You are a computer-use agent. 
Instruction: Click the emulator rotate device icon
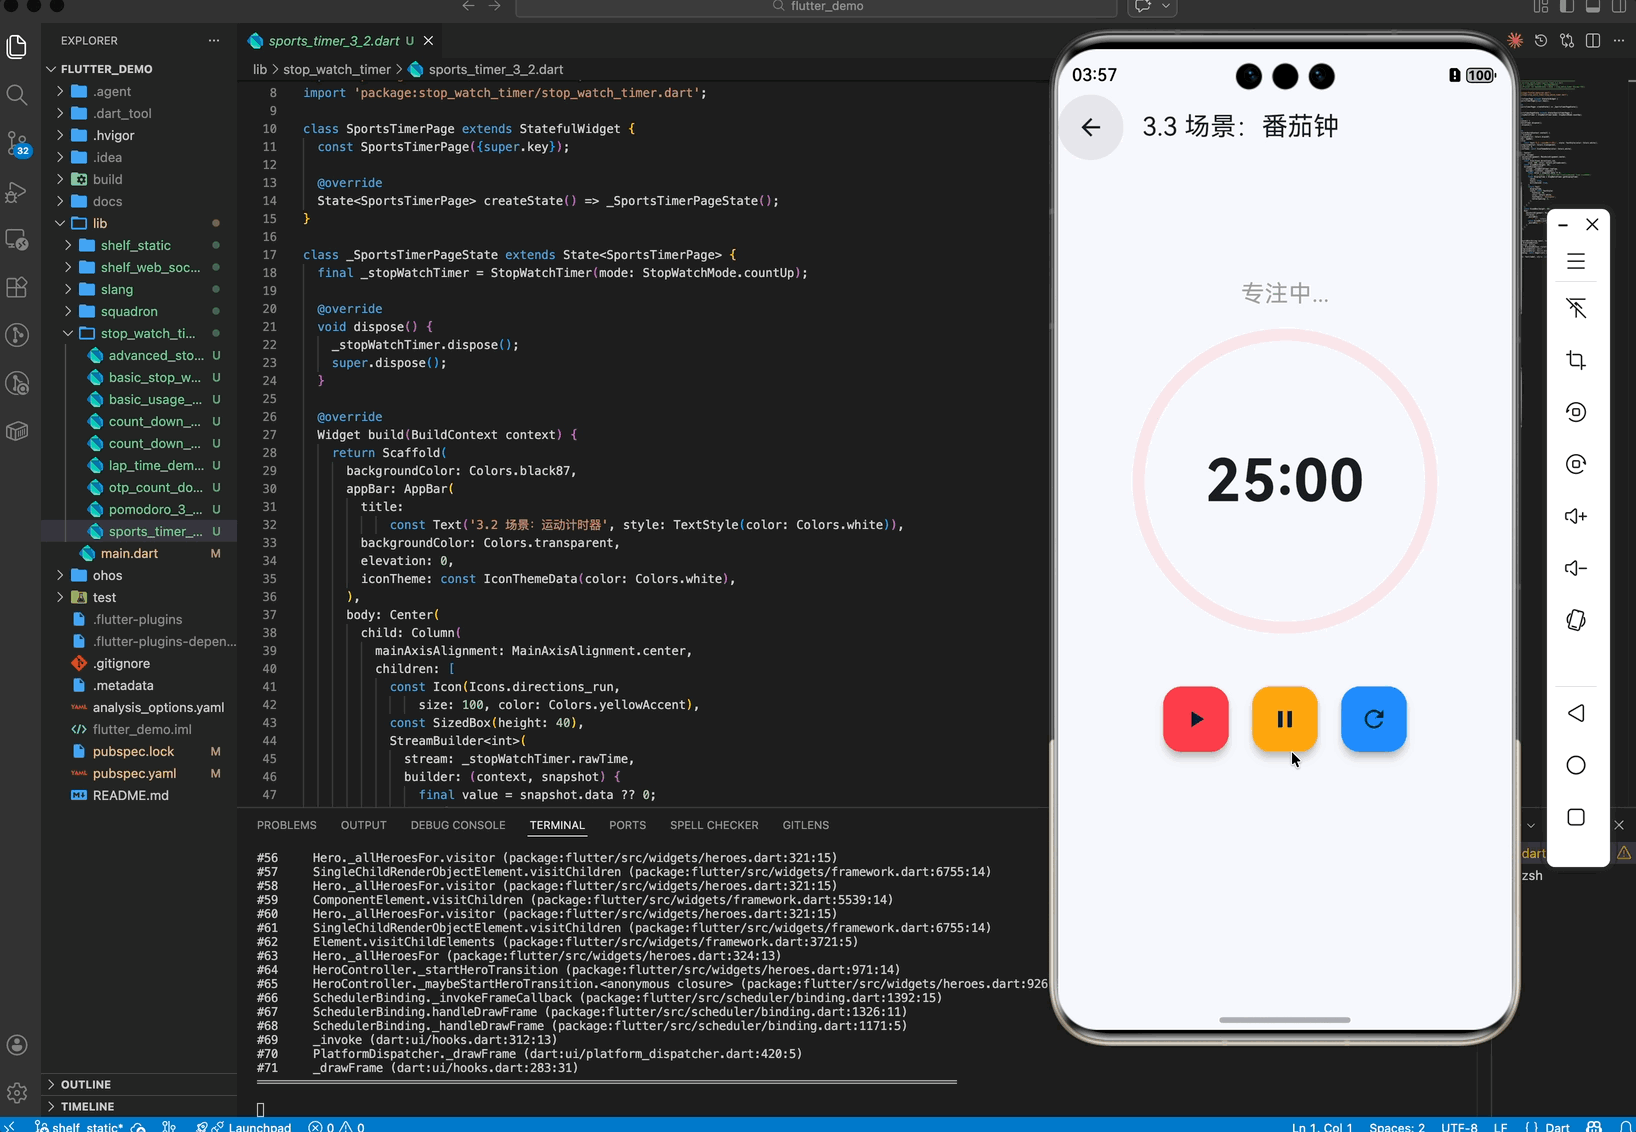pyautogui.click(x=1576, y=620)
